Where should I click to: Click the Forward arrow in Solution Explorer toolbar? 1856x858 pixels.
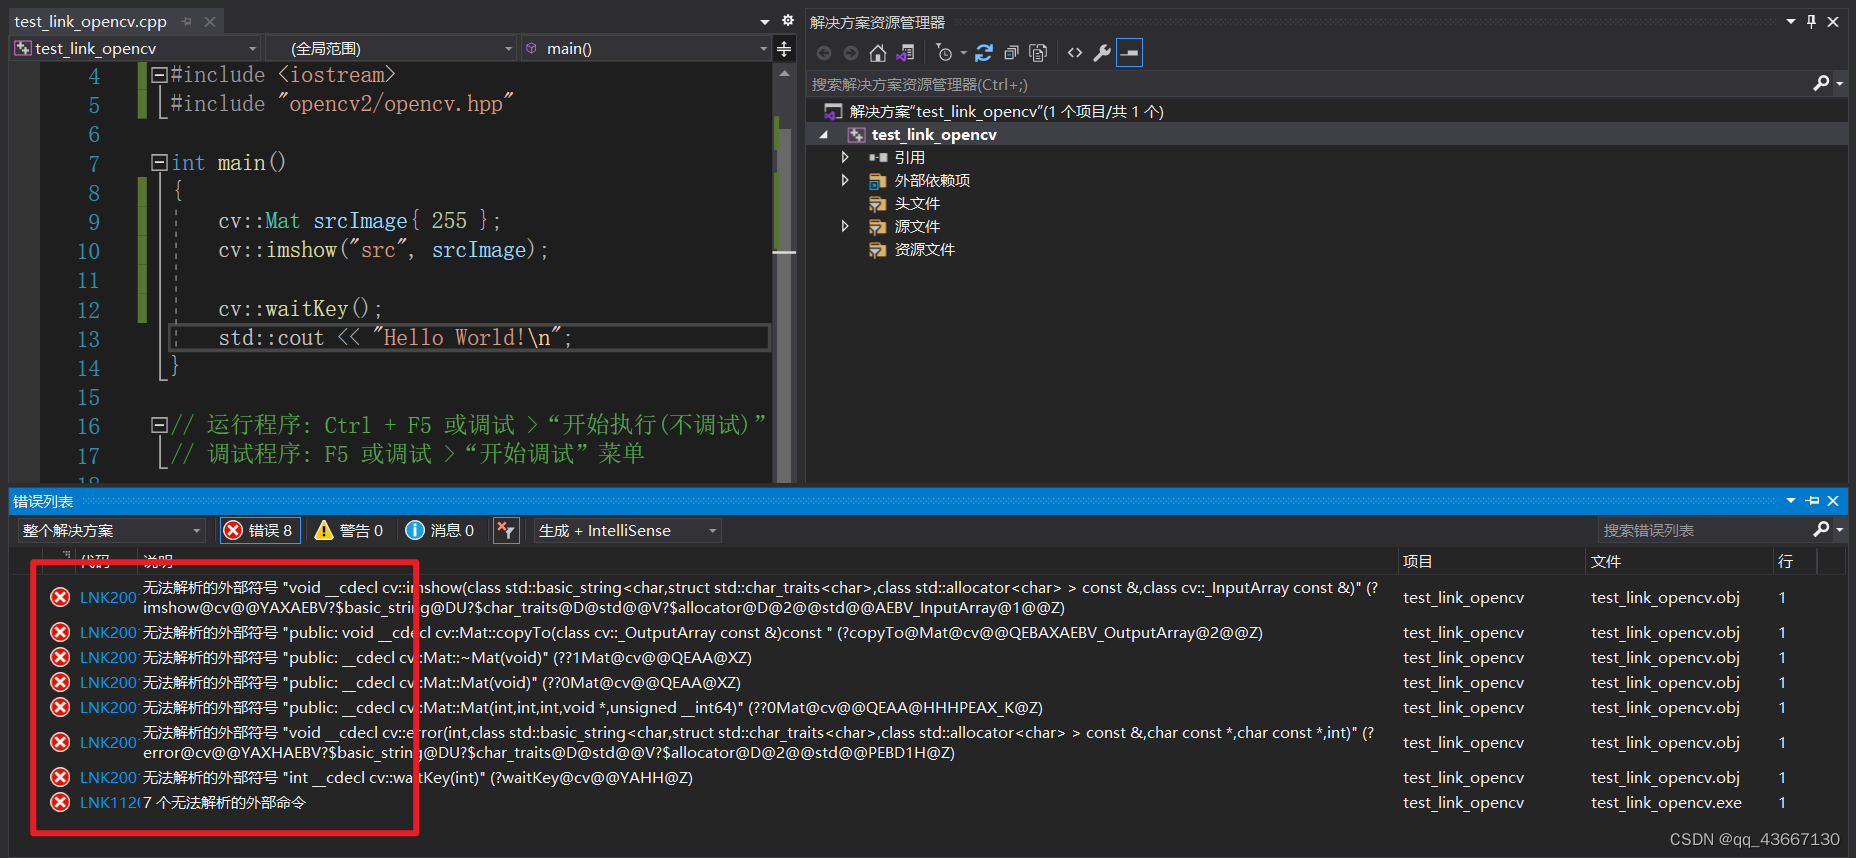pos(851,53)
